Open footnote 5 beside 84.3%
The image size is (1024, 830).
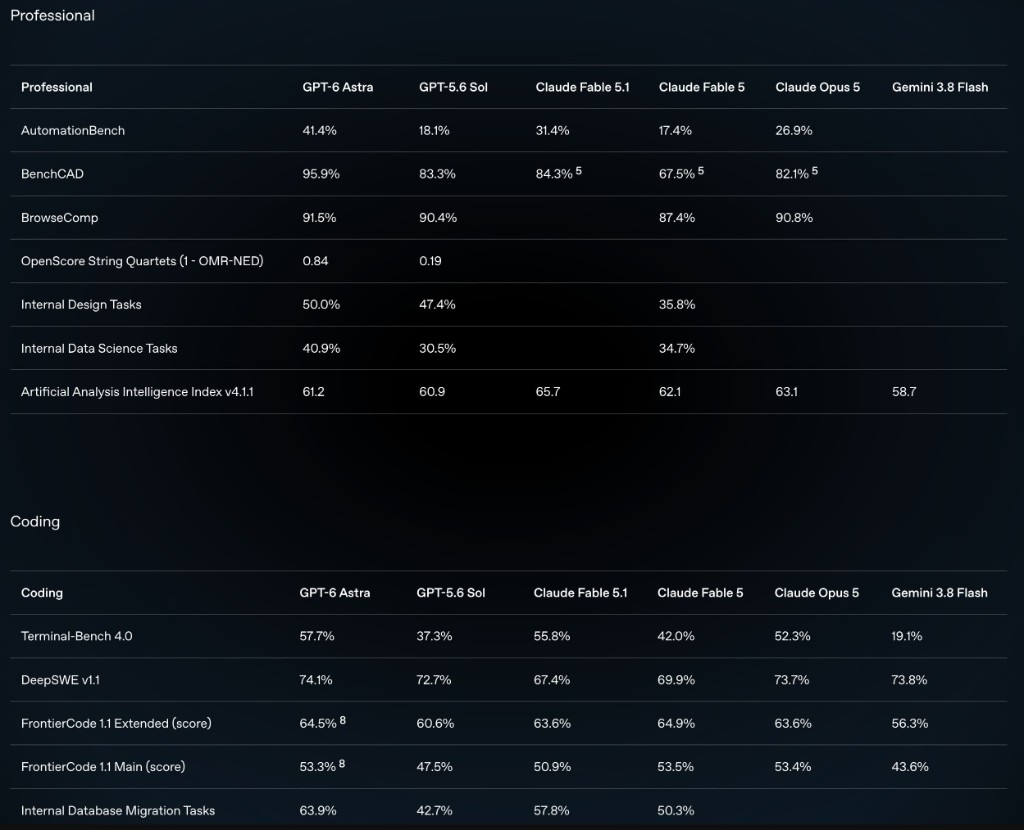pos(579,170)
